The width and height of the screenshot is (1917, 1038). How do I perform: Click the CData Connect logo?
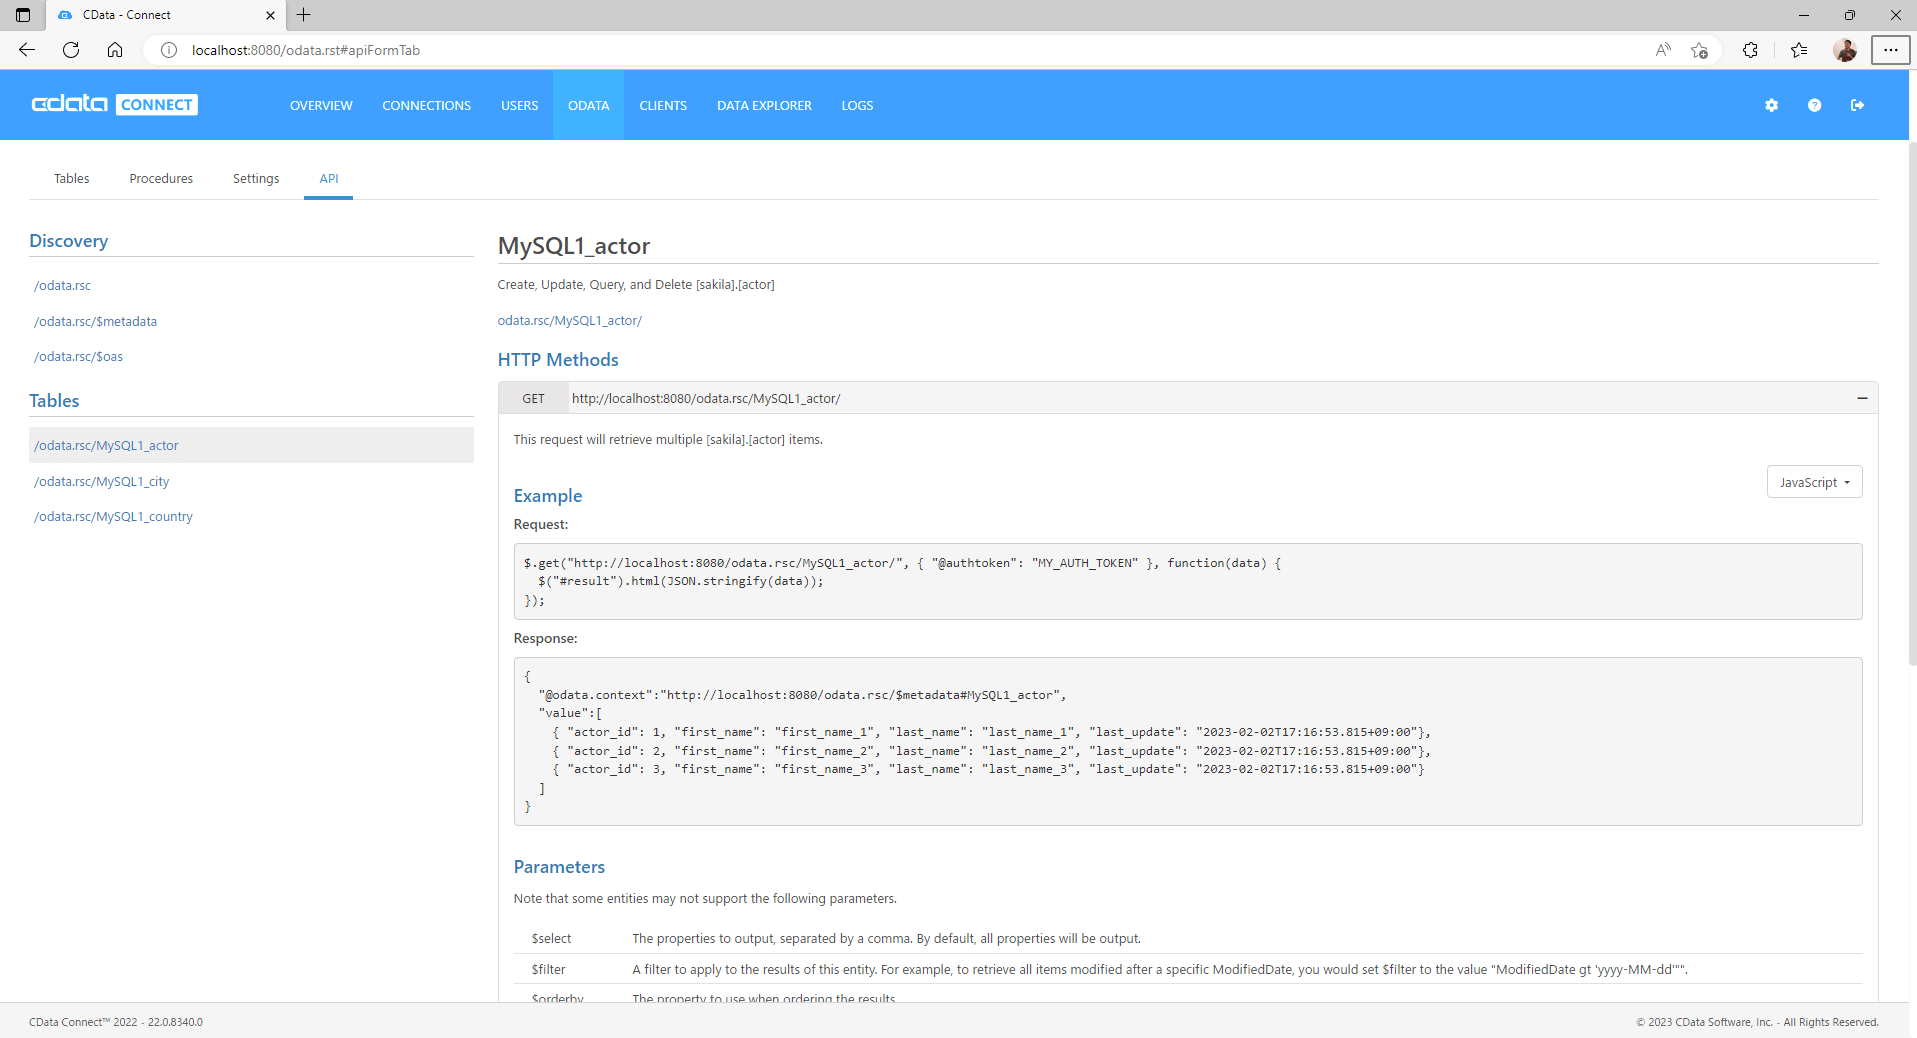[114, 104]
